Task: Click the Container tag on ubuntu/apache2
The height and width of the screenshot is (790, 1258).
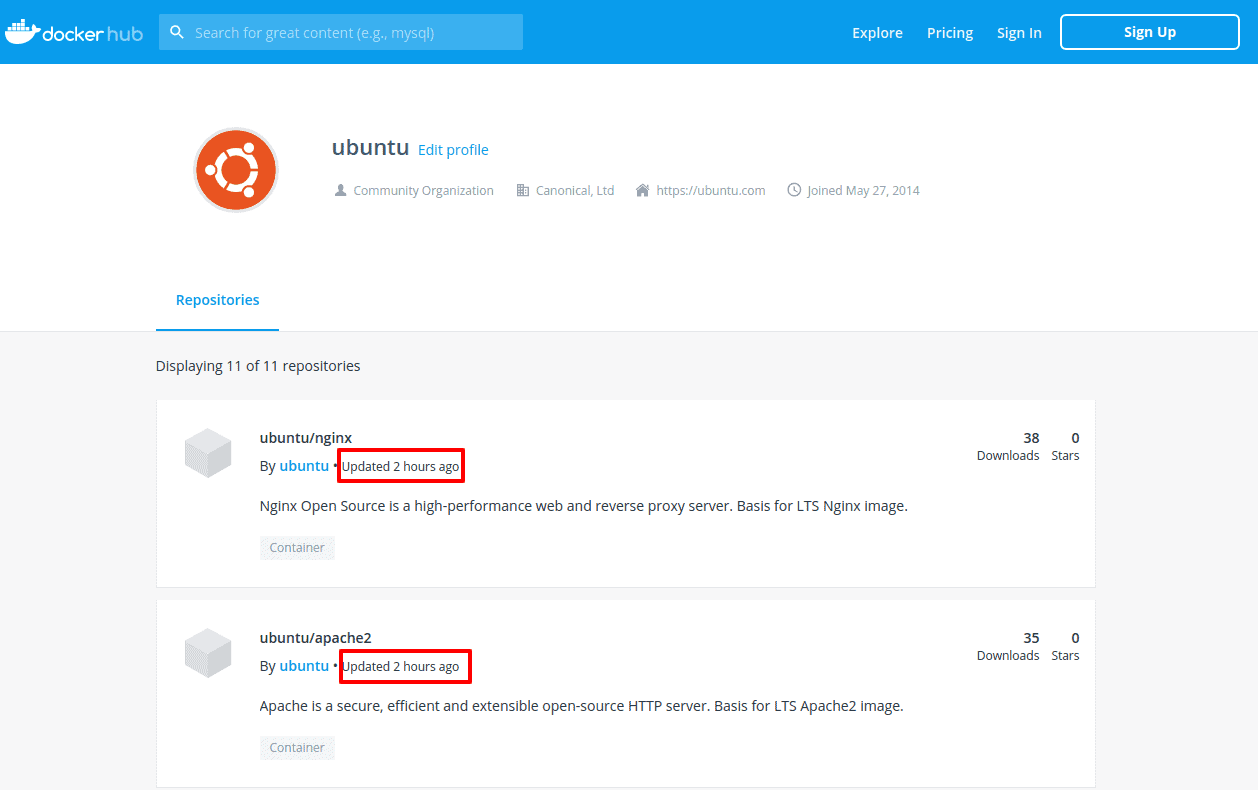Action: [297, 748]
